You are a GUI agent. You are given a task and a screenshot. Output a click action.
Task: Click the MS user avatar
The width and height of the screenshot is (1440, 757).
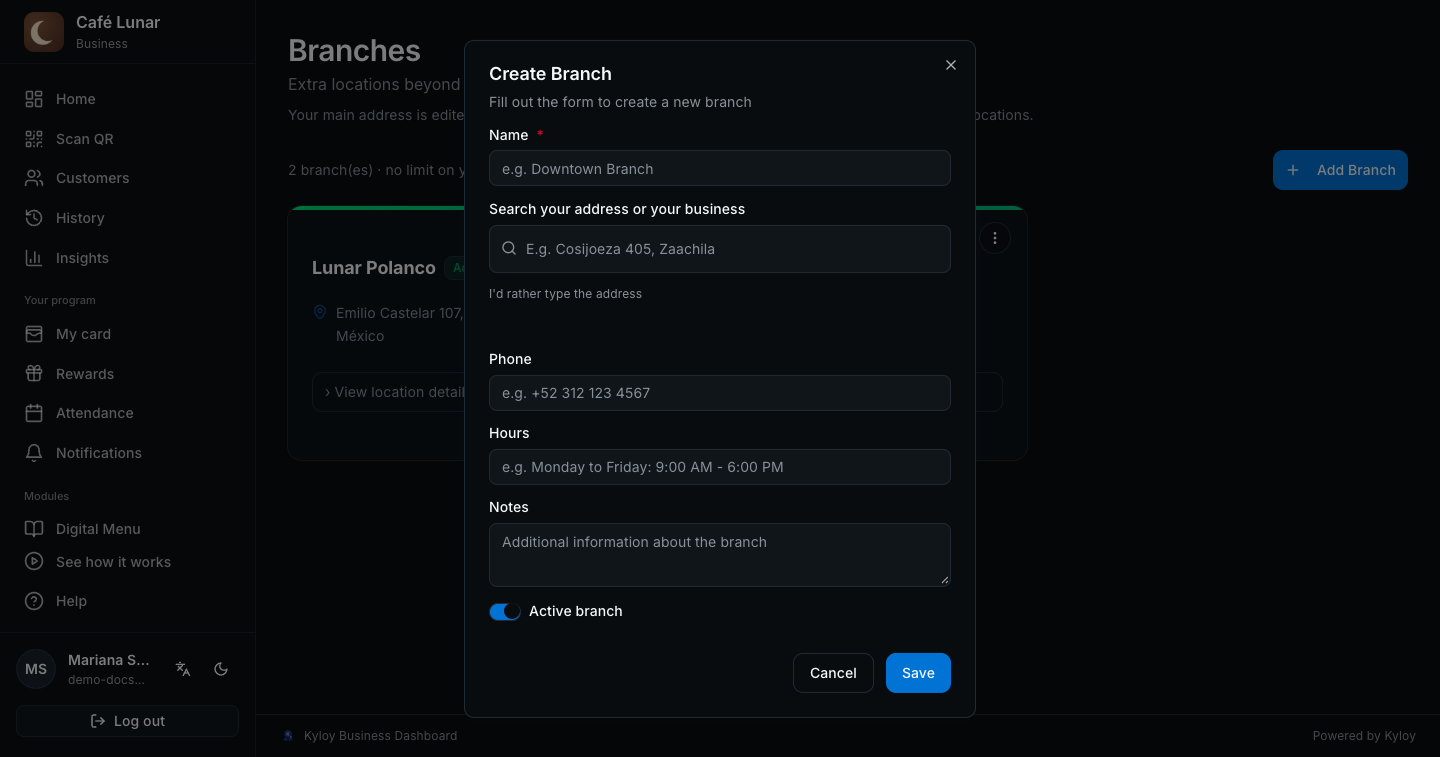[36, 669]
